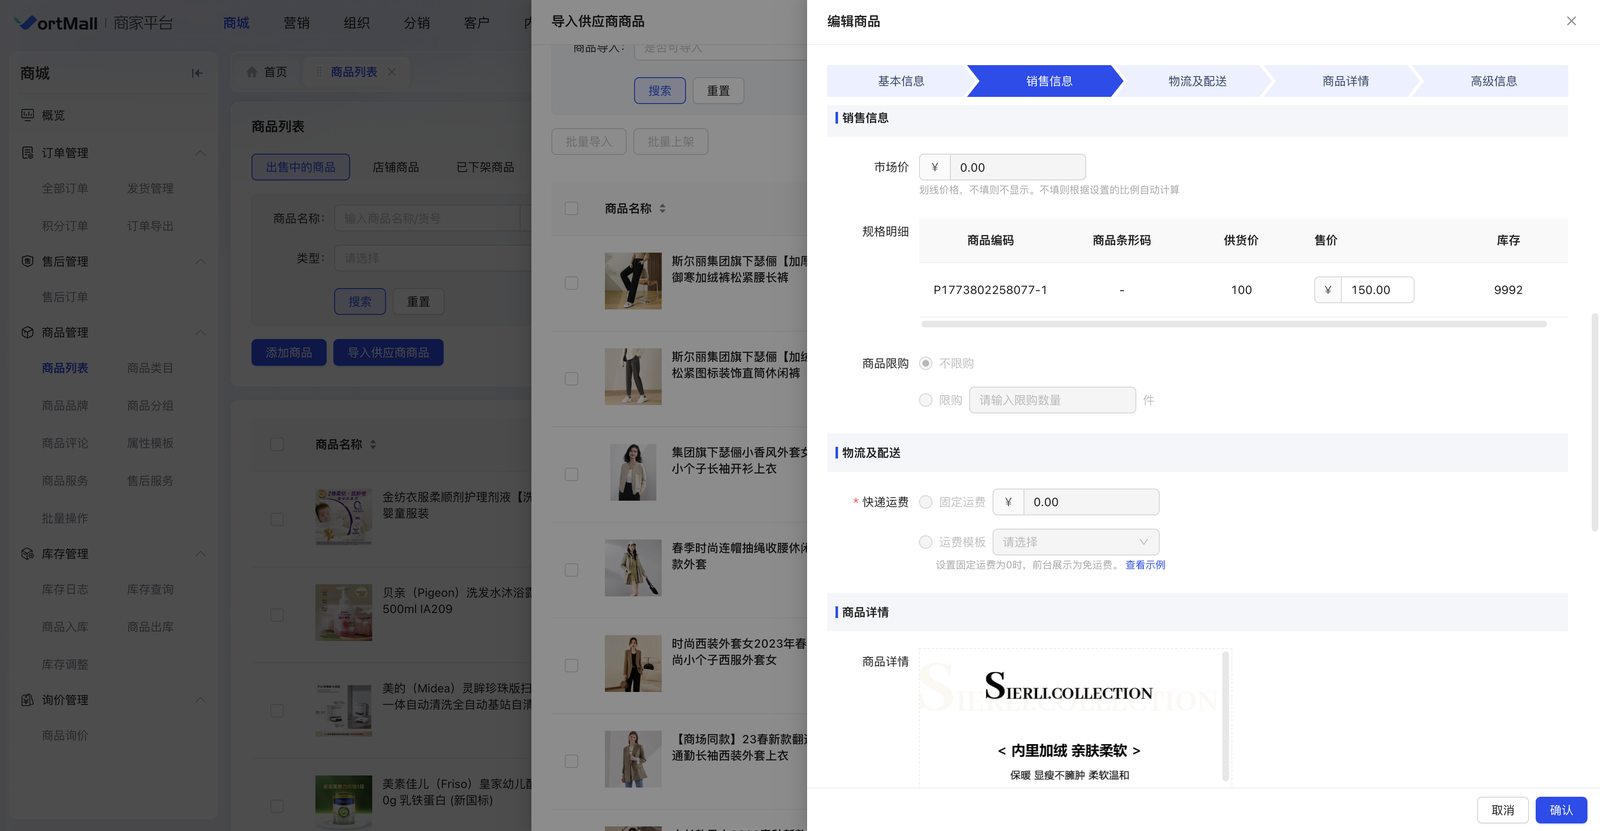Screen dimensions: 1600x831
Task: Switch to the 基本信息 step tab
Action: pos(900,81)
